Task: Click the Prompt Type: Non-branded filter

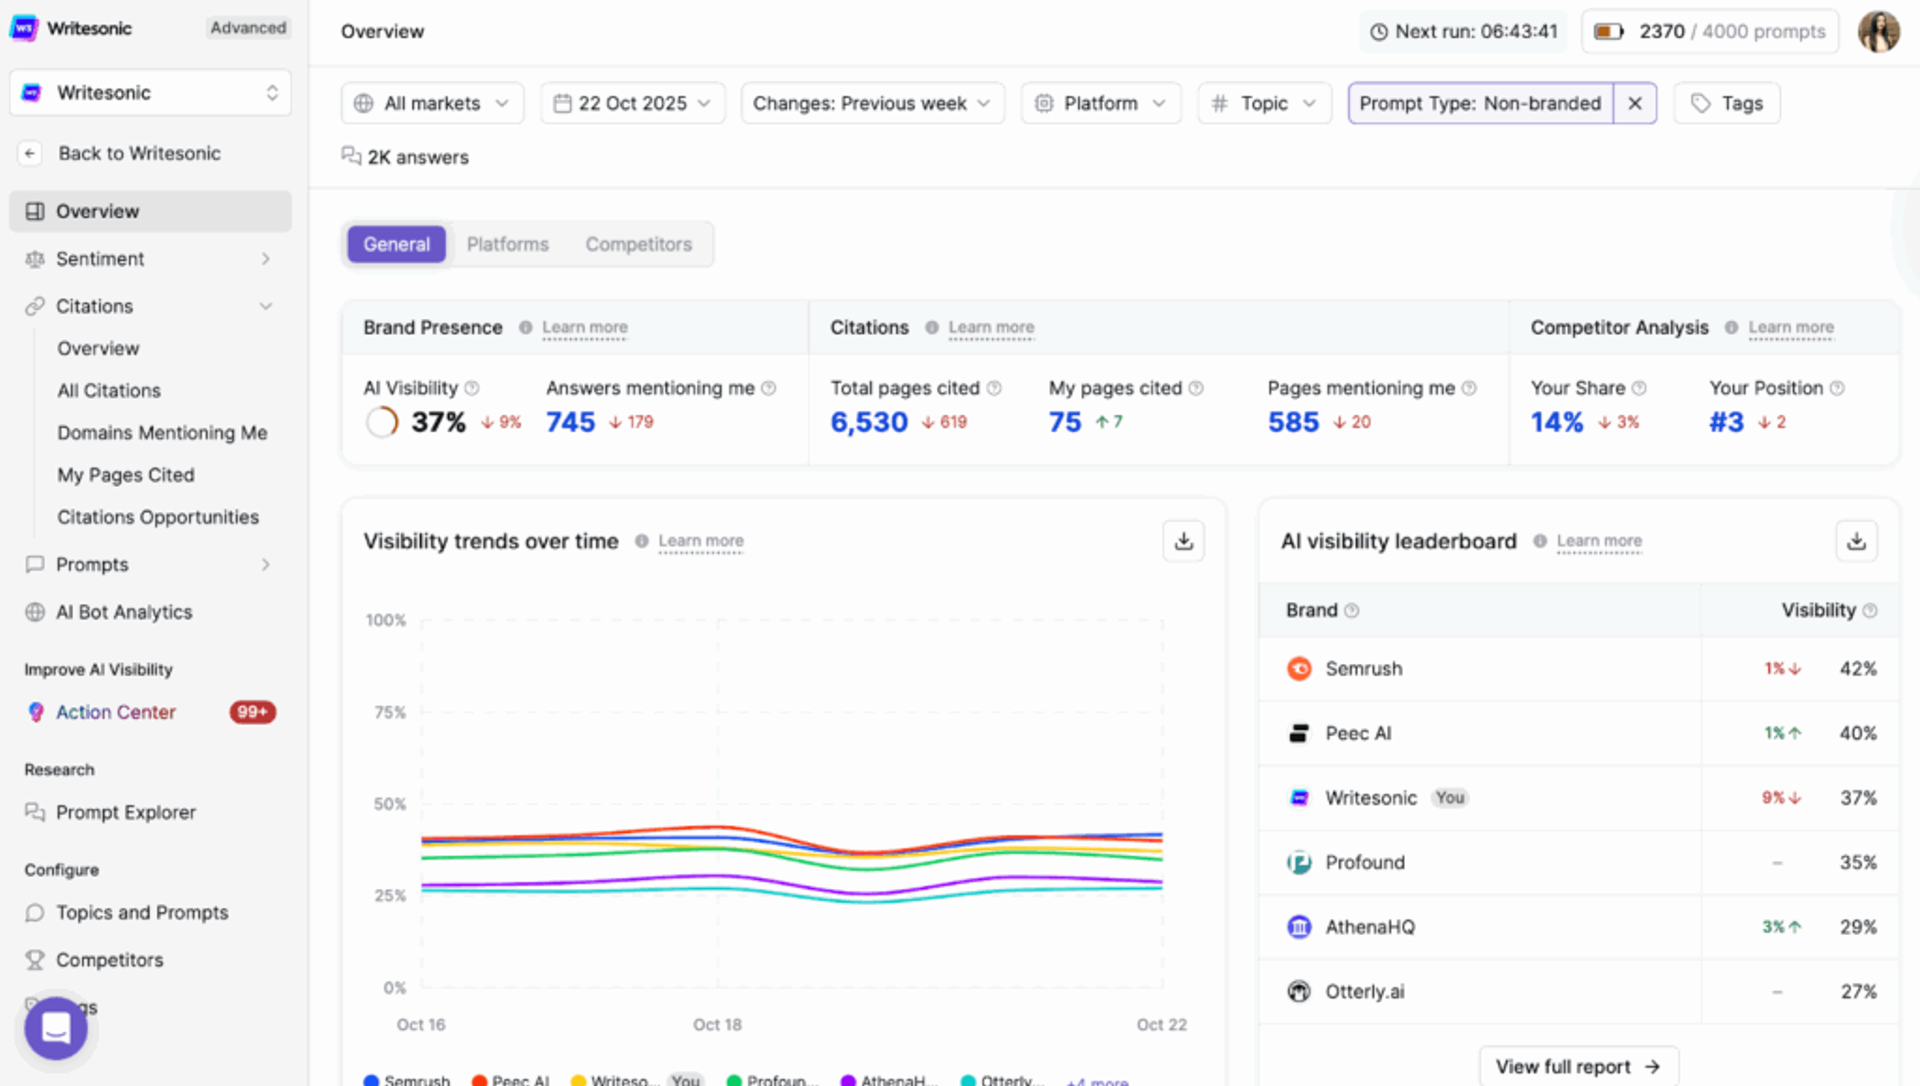Action: pyautogui.click(x=1480, y=103)
